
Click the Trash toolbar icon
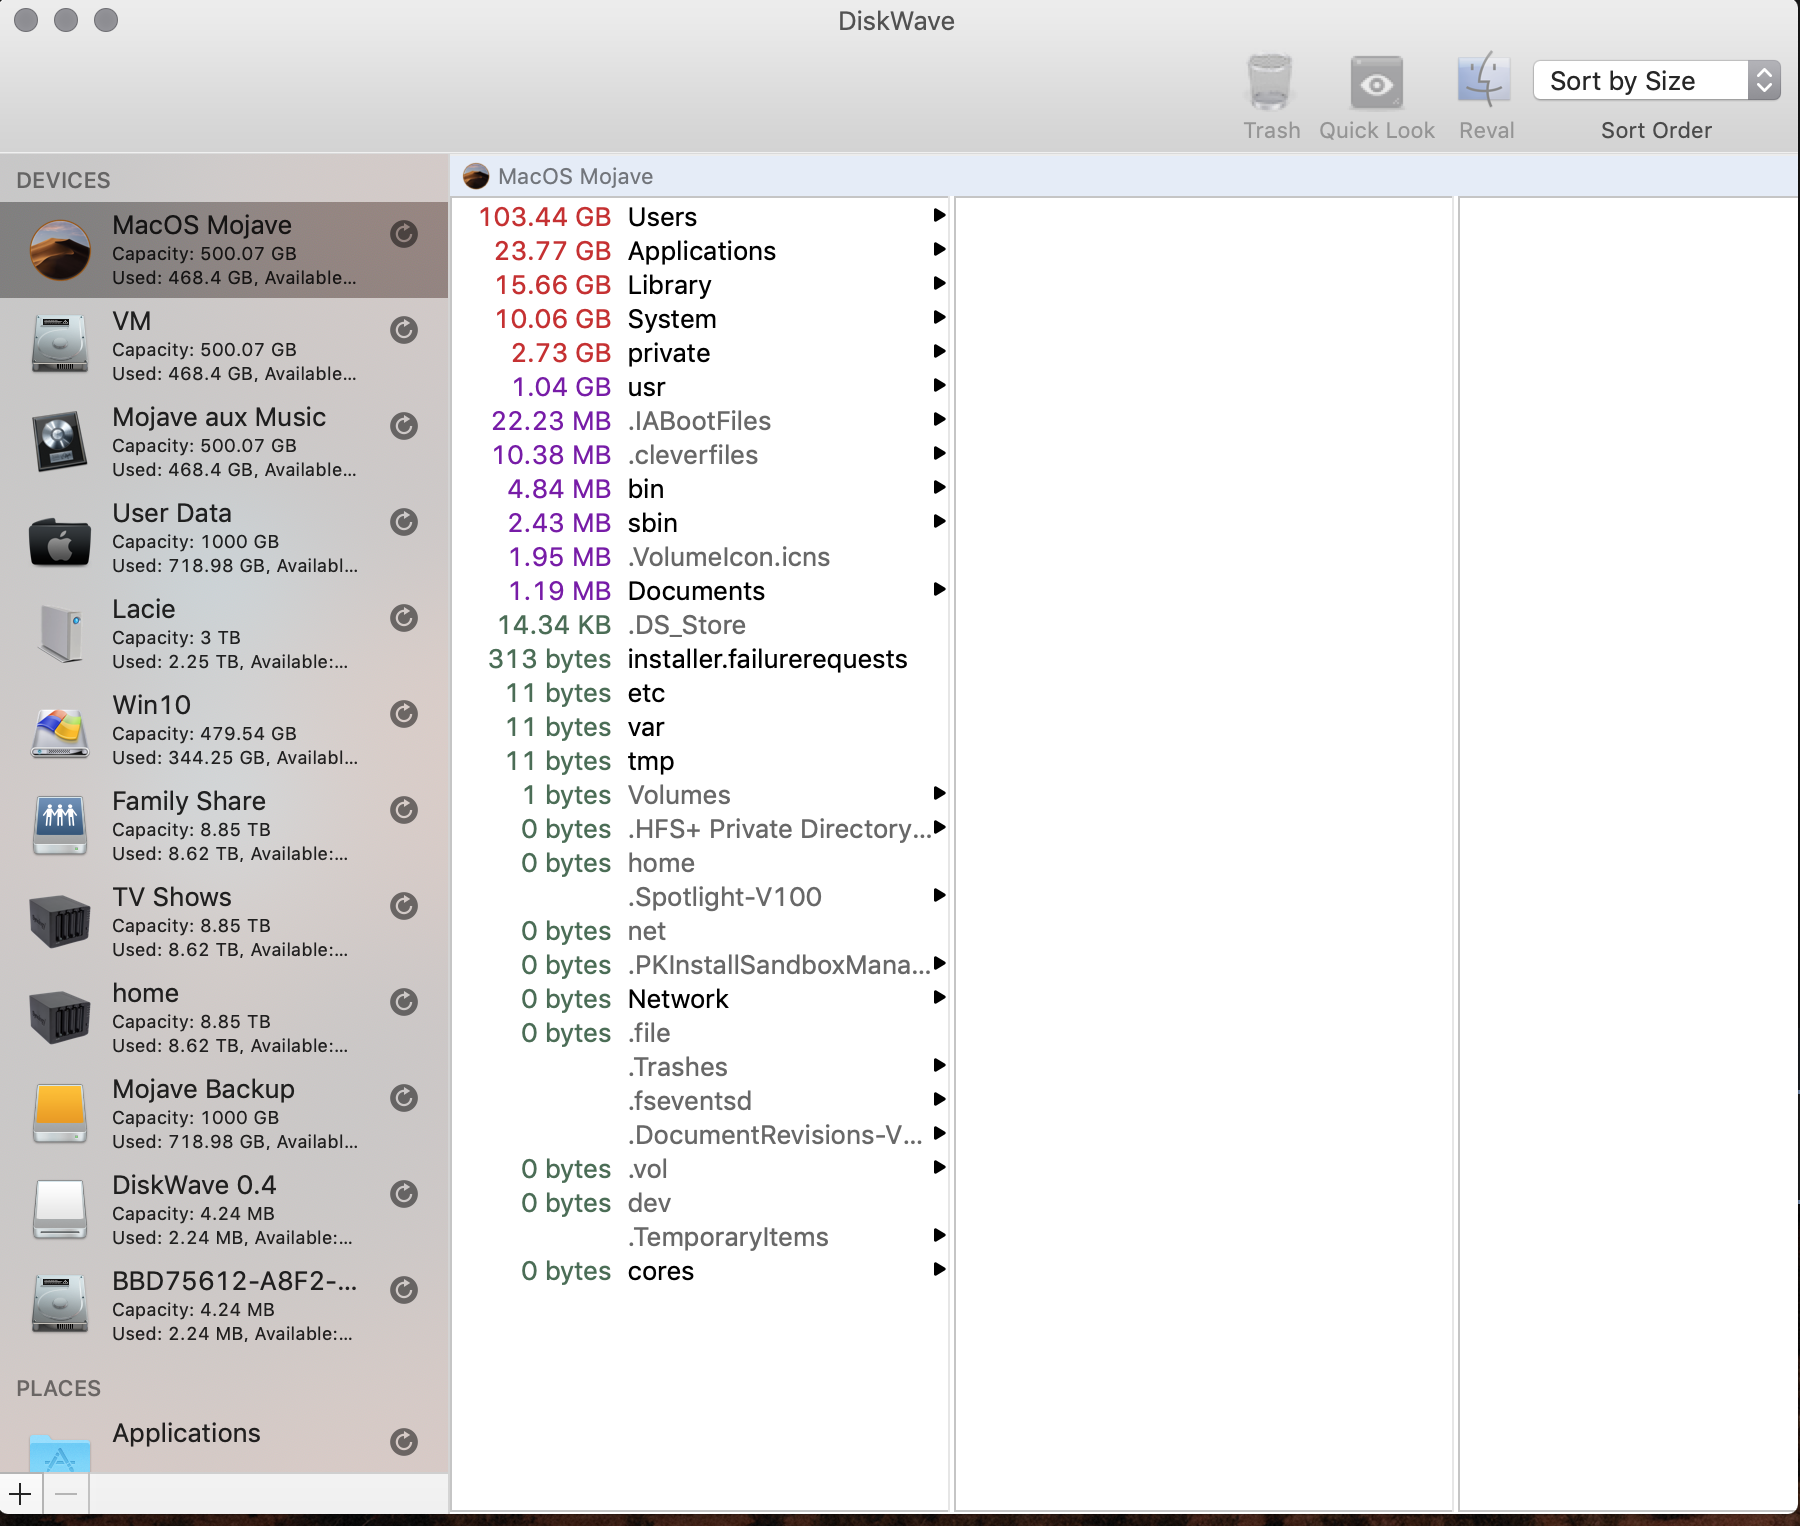click(1270, 82)
